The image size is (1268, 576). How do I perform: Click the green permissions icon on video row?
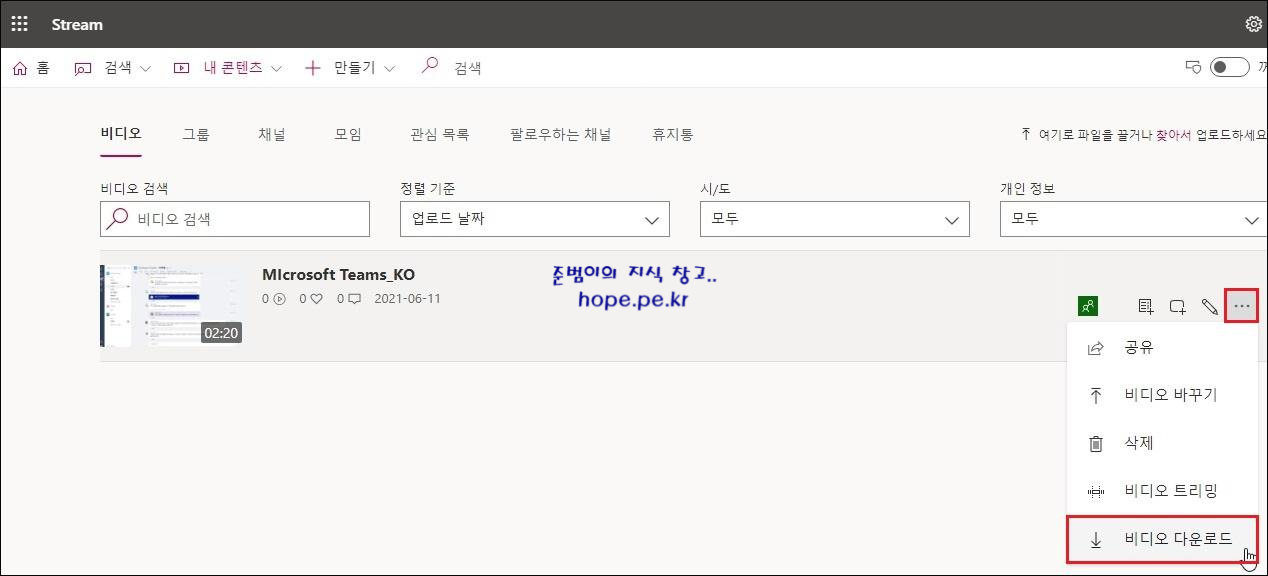1088,307
